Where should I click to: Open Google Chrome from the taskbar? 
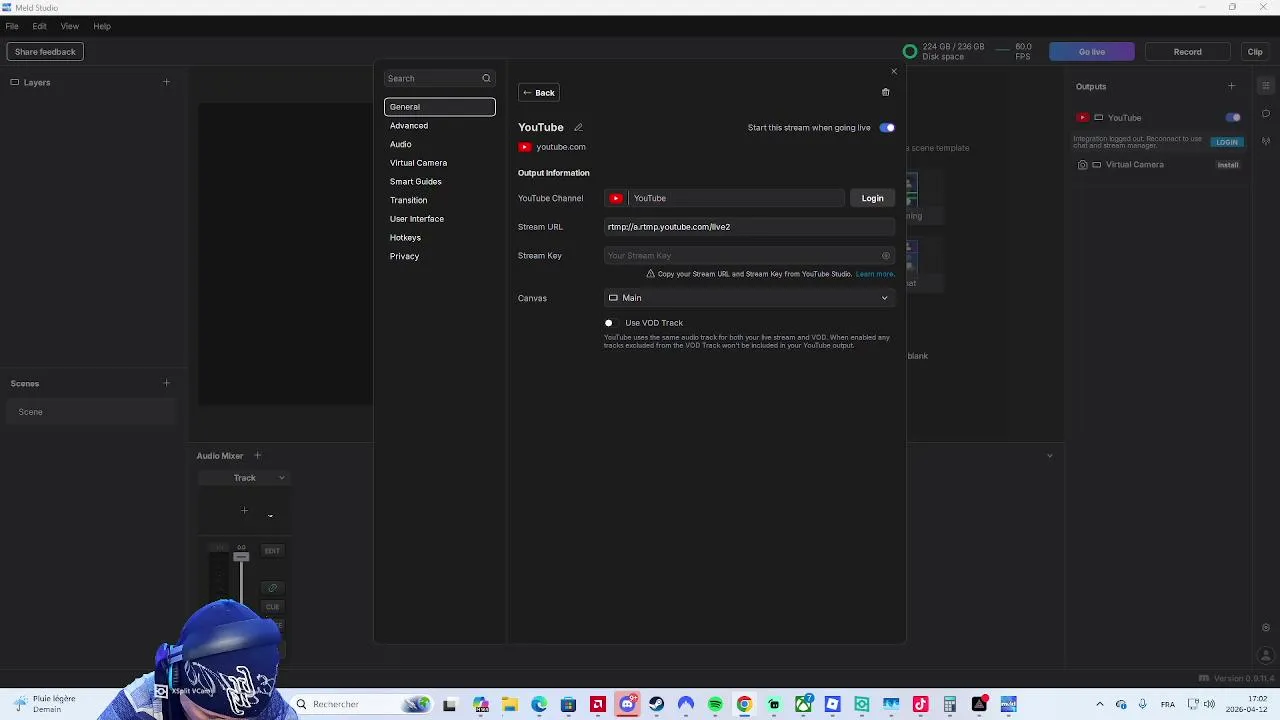(x=744, y=704)
